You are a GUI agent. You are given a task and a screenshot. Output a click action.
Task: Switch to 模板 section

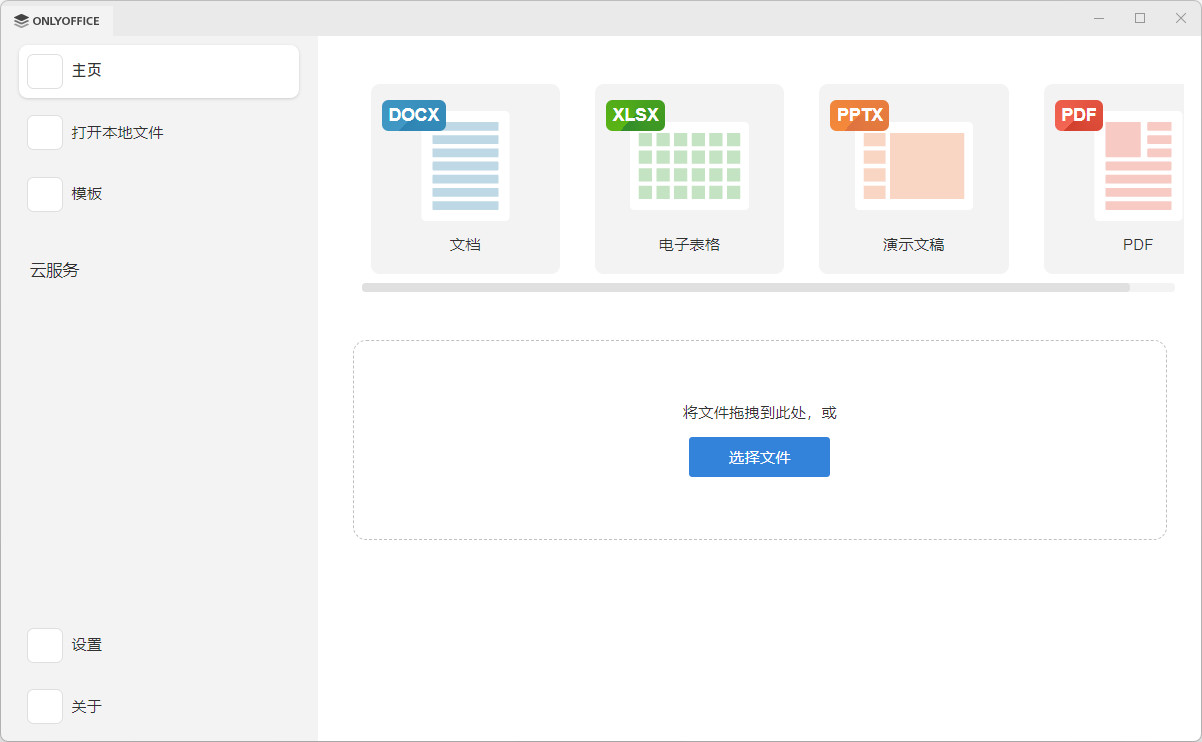[x=87, y=194]
